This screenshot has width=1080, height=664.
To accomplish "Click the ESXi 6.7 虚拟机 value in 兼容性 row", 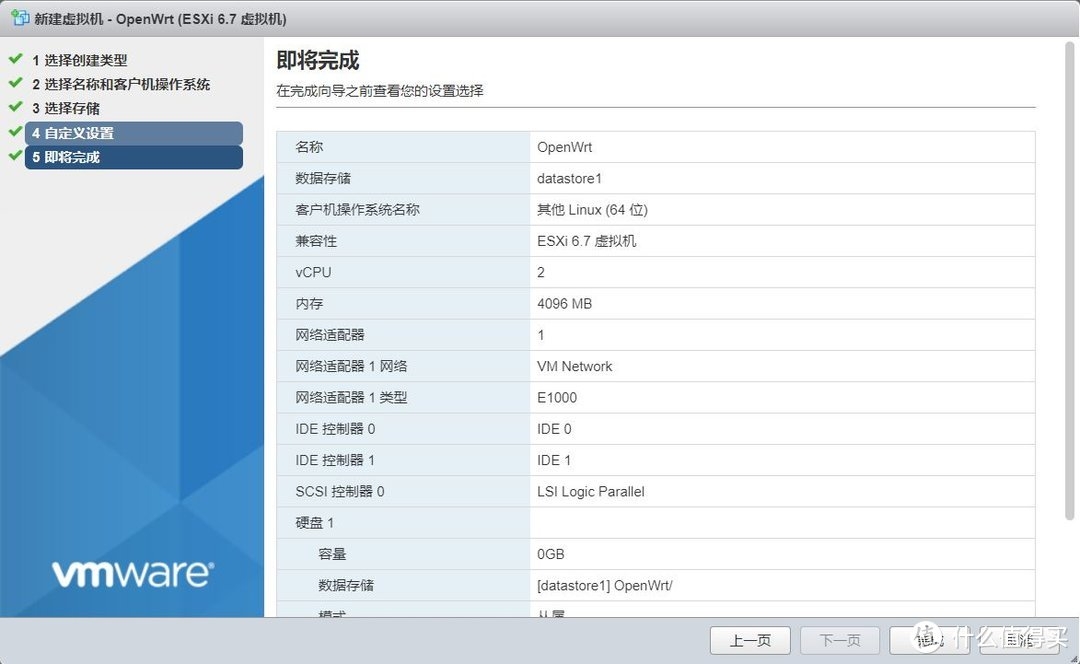I will 587,241.
